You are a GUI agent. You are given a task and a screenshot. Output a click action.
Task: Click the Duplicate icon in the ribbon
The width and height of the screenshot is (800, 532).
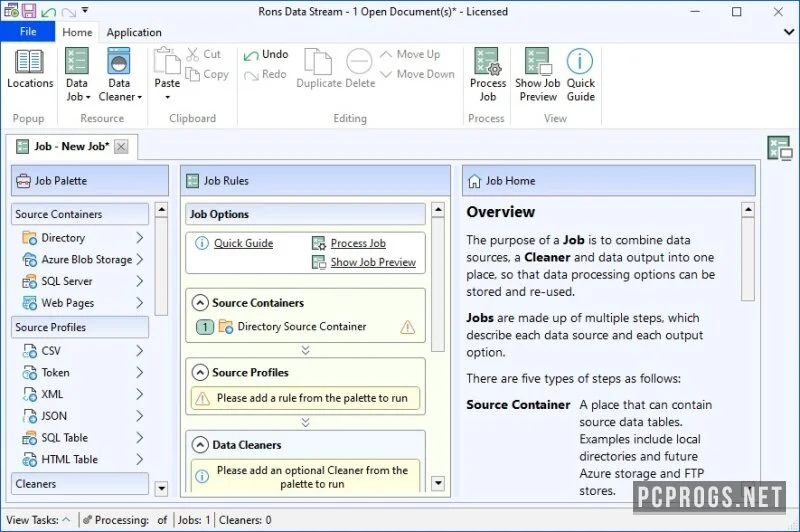(x=317, y=62)
